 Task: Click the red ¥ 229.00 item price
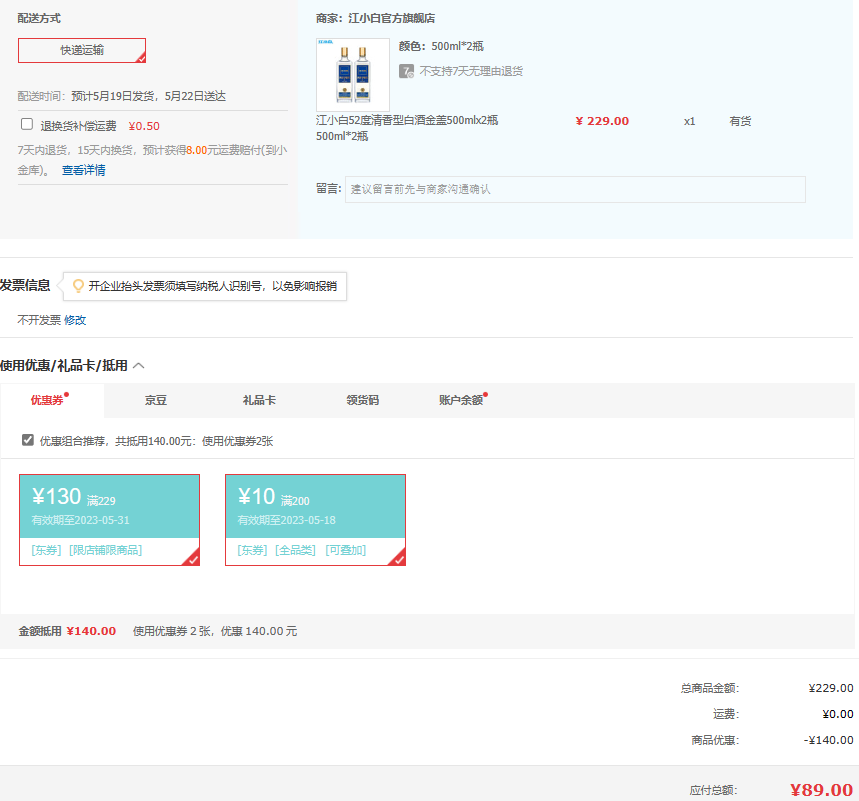coord(602,121)
